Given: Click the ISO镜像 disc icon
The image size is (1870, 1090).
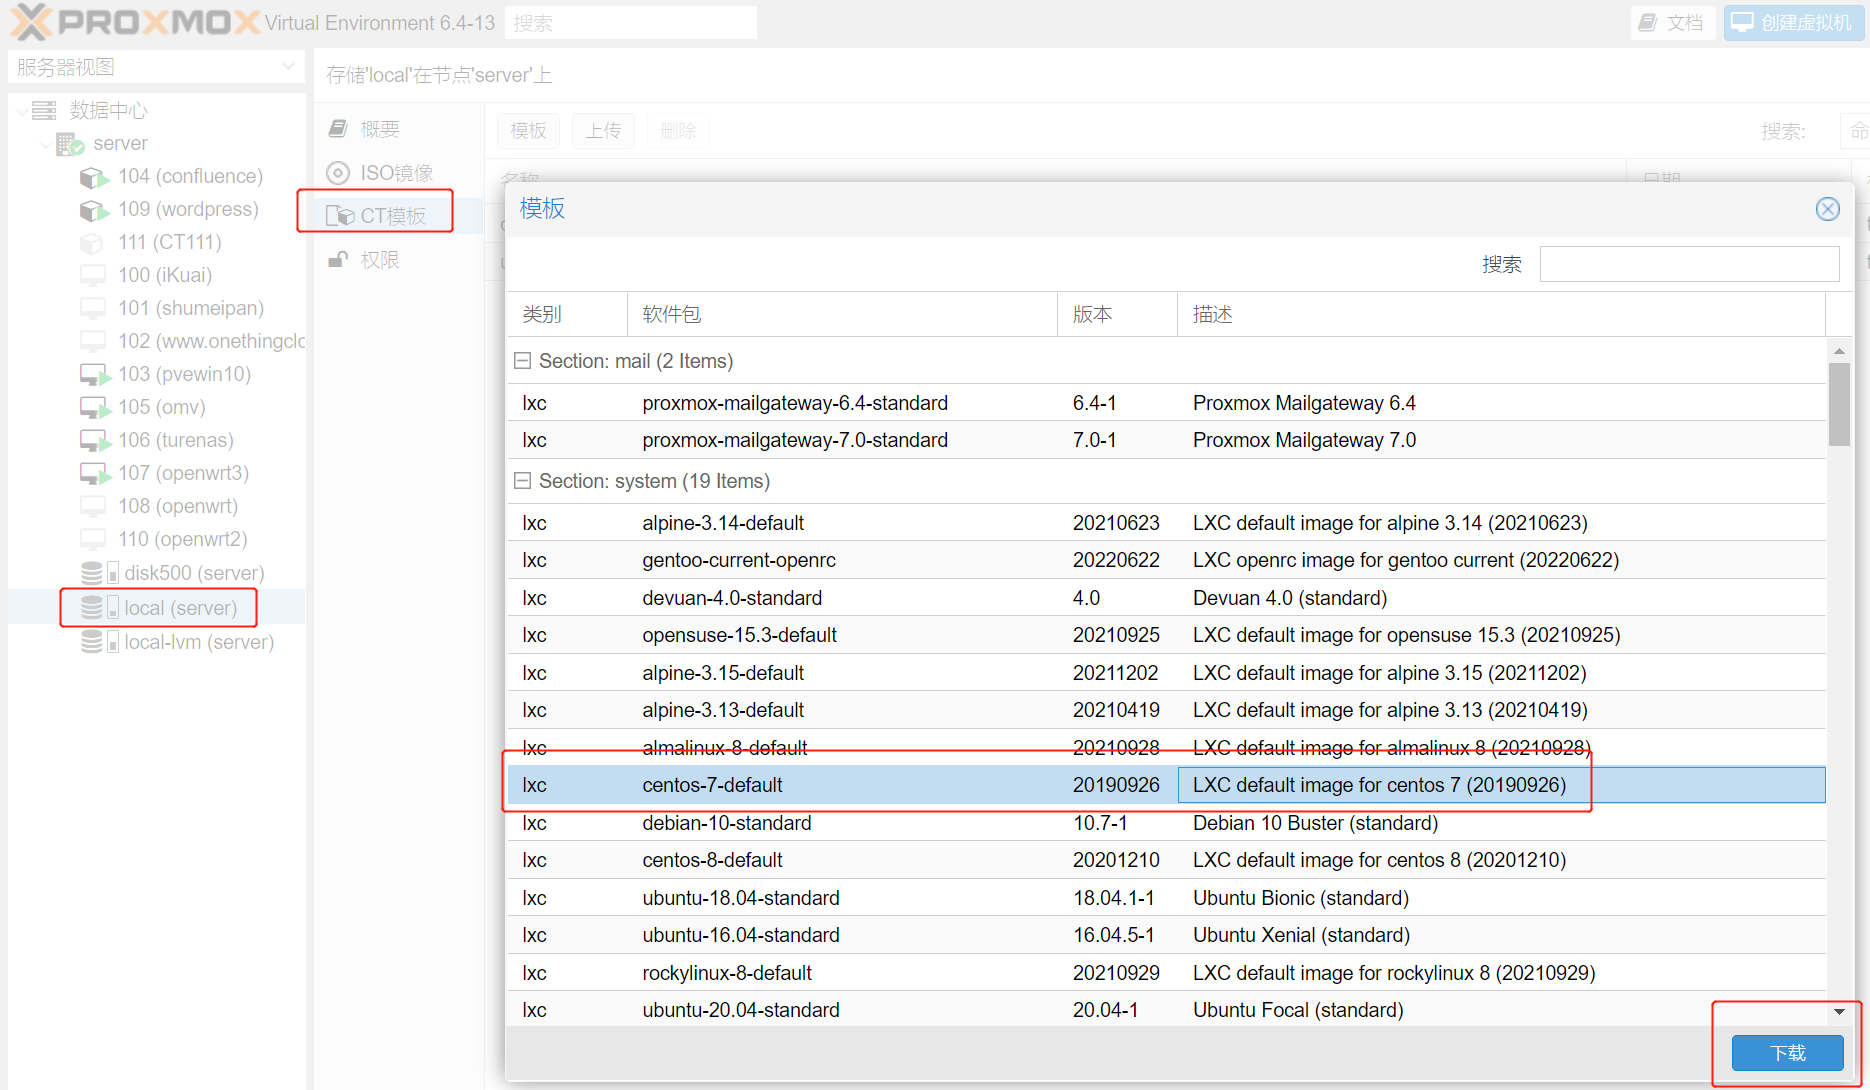Looking at the screenshot, I should [338, 173].
